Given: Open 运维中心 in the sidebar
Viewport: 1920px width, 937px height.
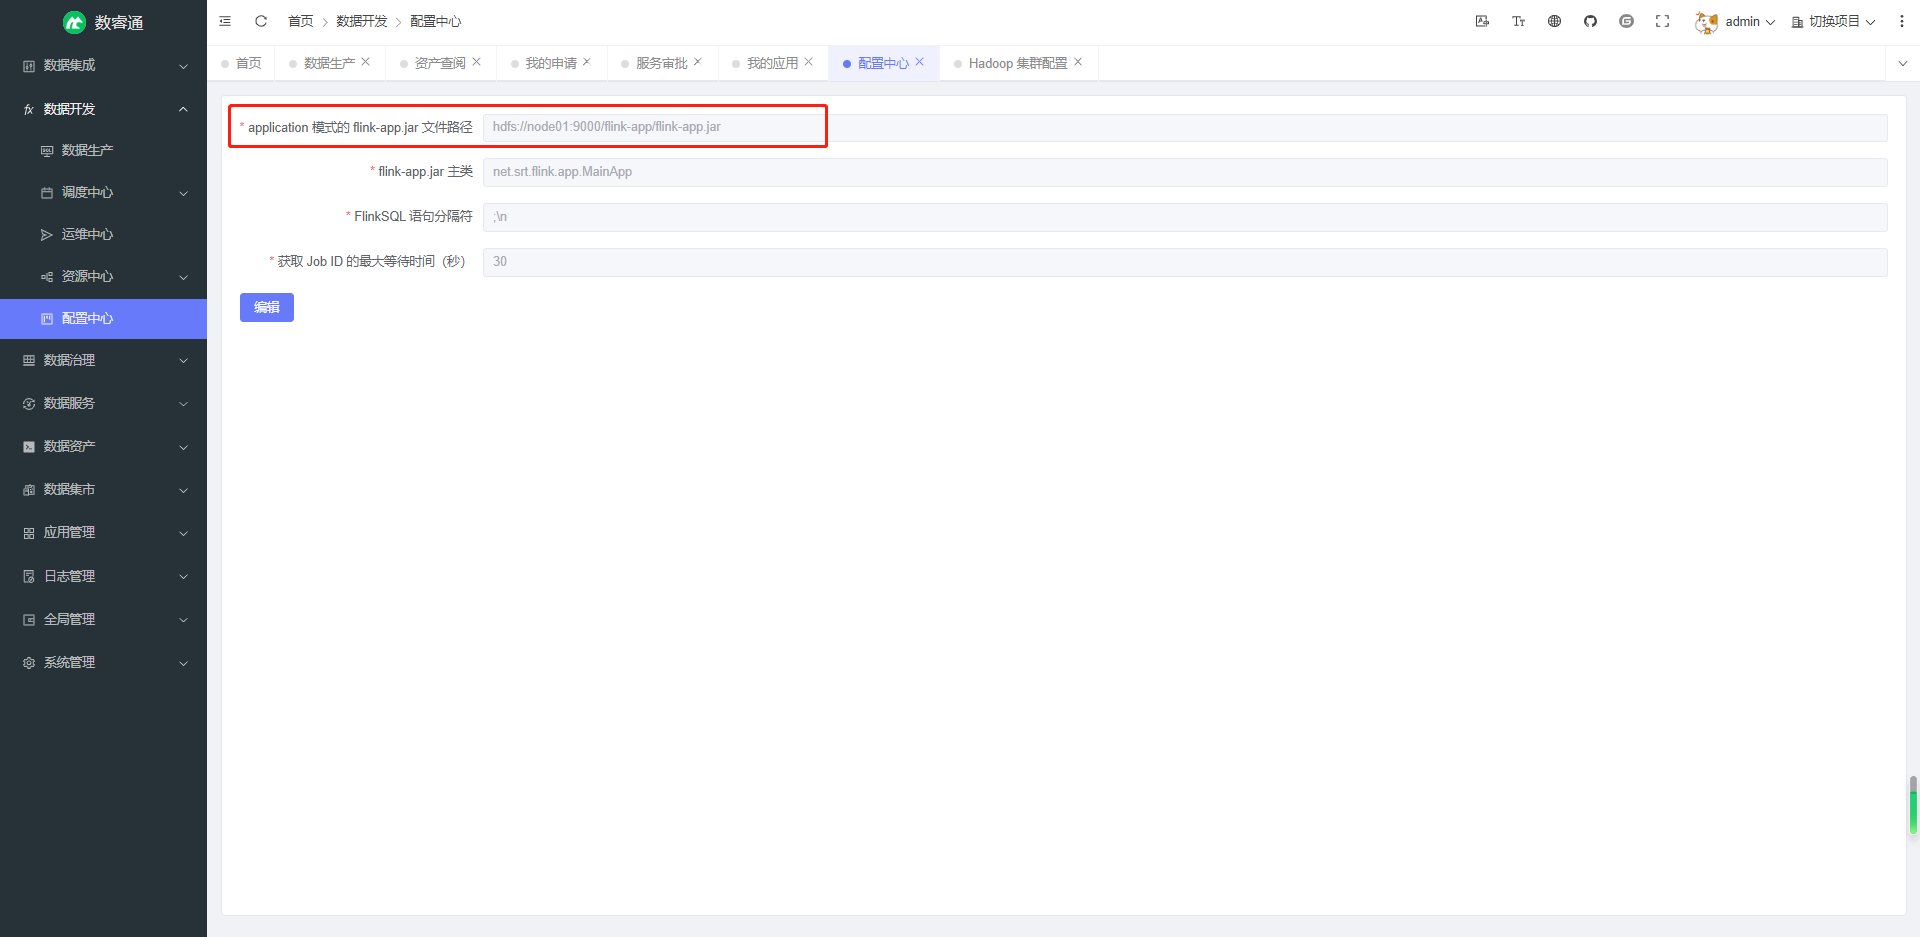Looking at the screenshot, I should click(103, 235).
